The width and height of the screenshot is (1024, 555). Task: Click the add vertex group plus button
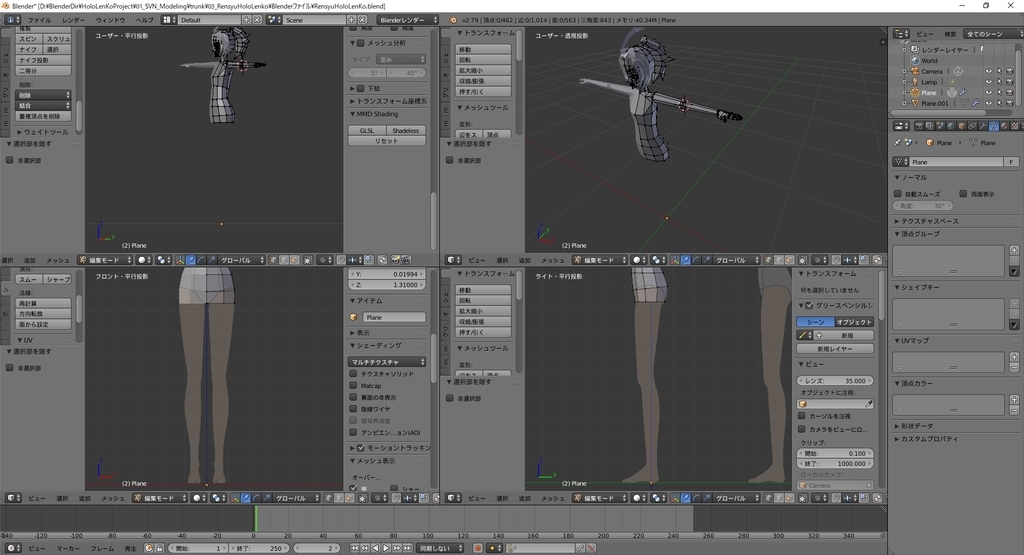coord(1014,250)
